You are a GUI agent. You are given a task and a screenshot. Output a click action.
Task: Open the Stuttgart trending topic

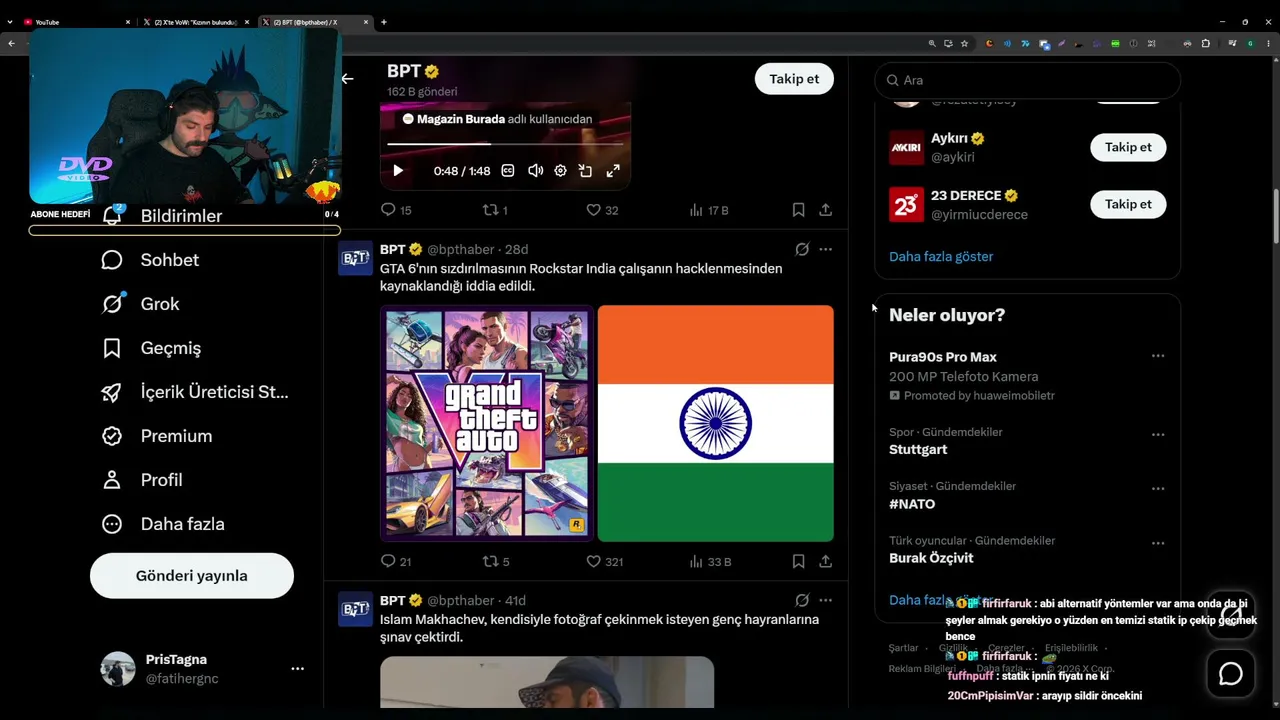click(x=918, y=450)
